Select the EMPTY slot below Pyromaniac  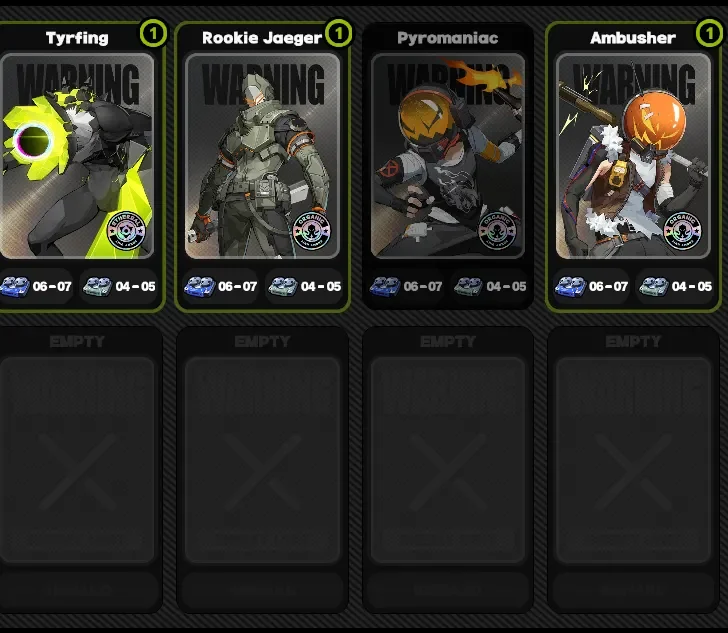pos(448,469)
